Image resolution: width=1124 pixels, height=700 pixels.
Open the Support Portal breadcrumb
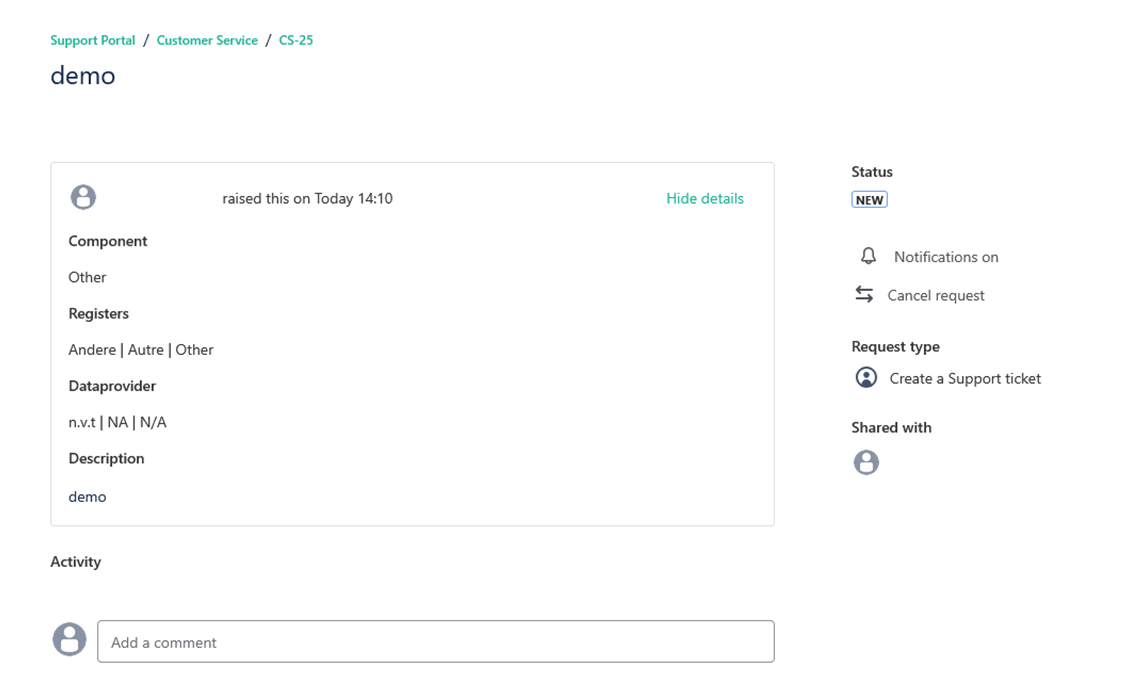point(93,40)
